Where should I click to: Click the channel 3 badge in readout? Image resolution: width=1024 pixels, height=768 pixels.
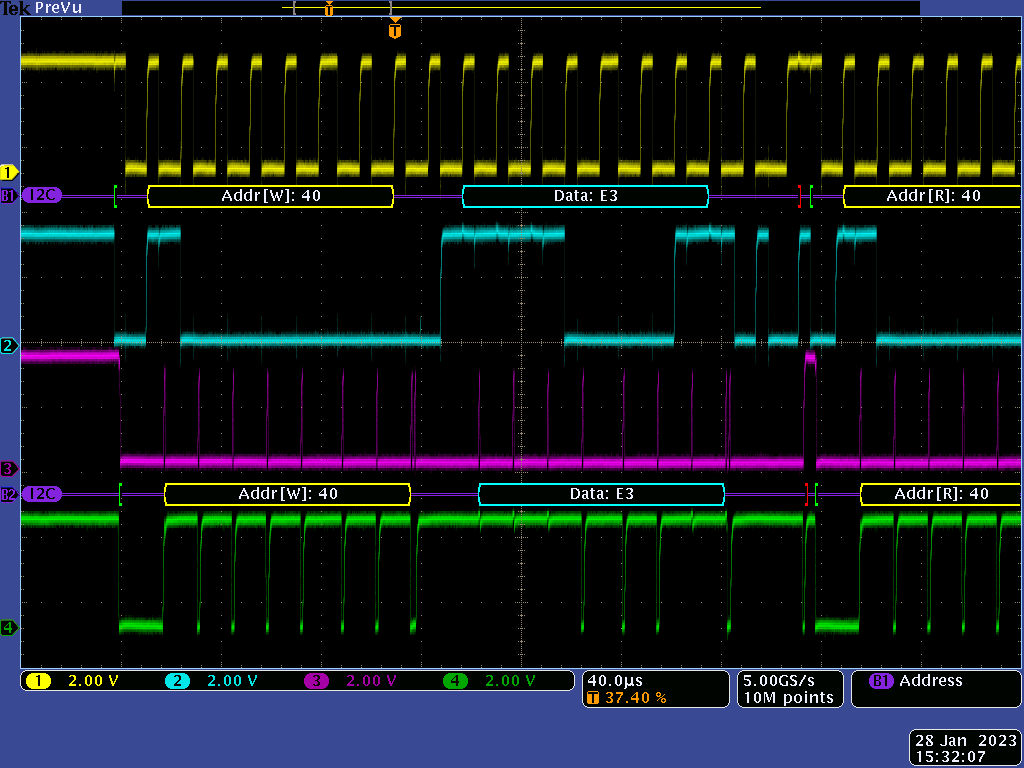click(x=316, y=681)
